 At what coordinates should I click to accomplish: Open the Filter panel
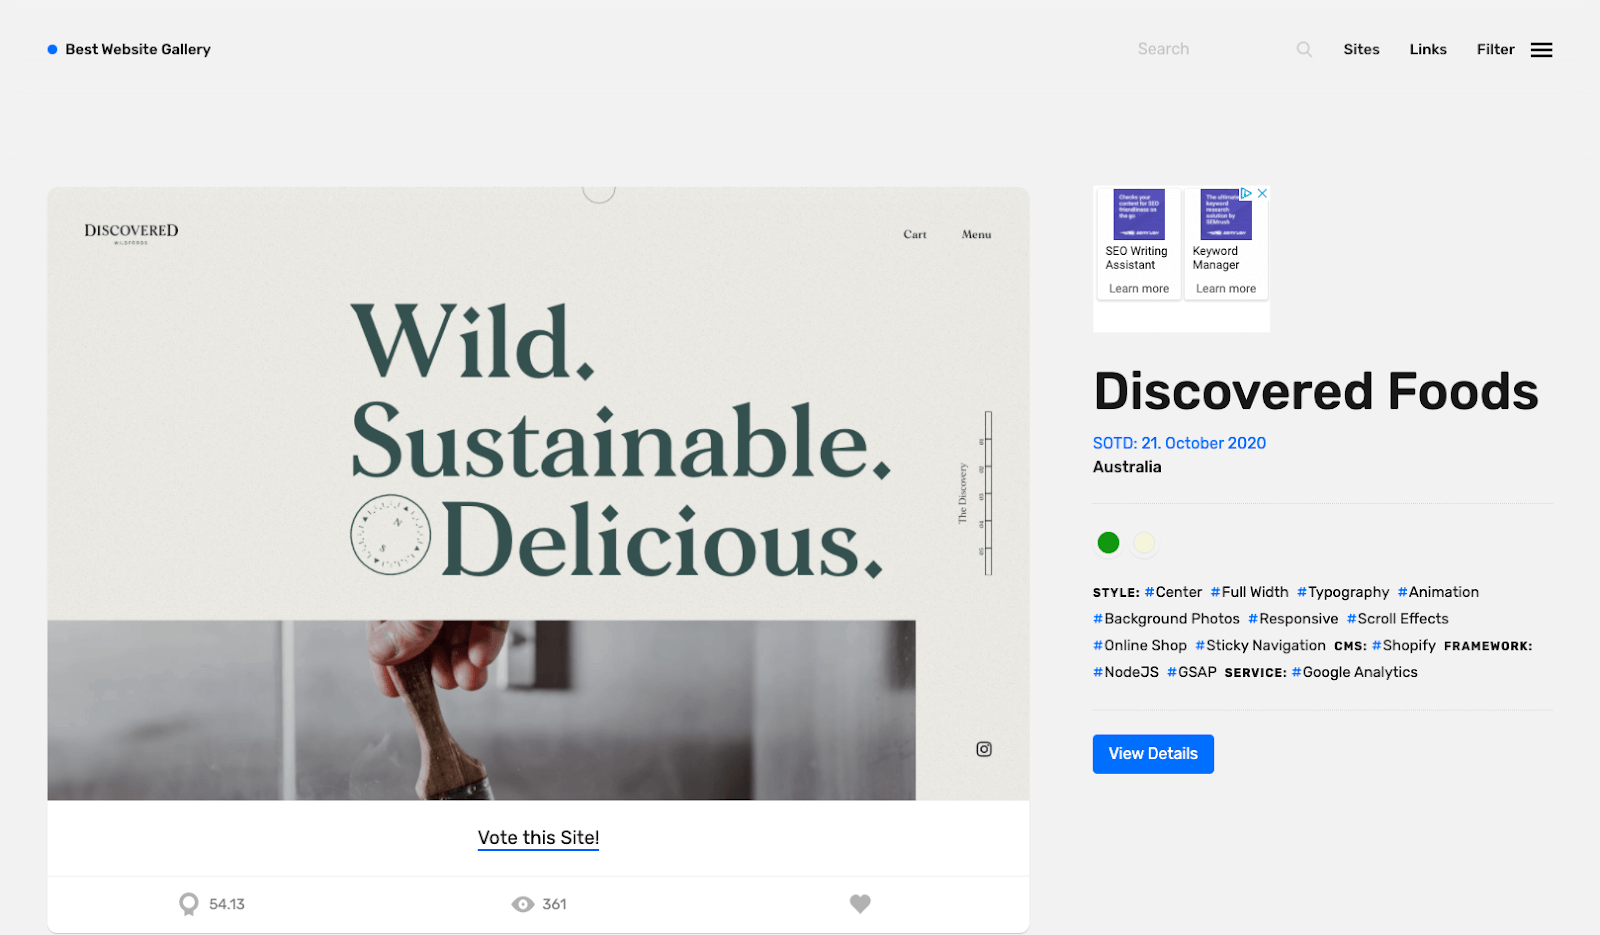(1495, 49)
